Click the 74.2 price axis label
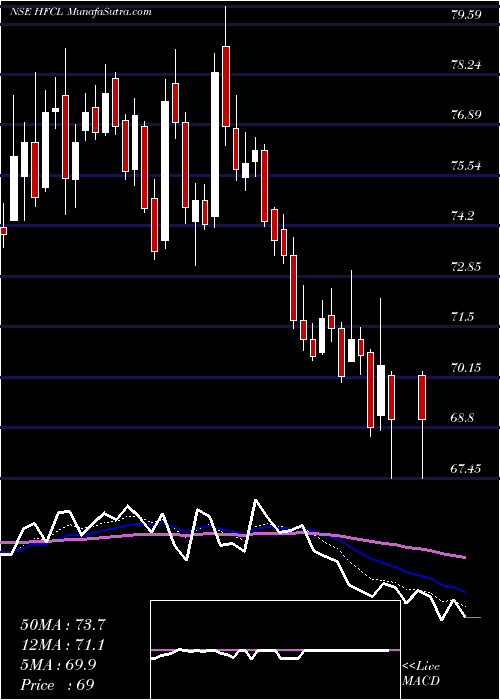The width and height of the screenshot is (500, 700). pyautogui.click(x=462, y=217)
